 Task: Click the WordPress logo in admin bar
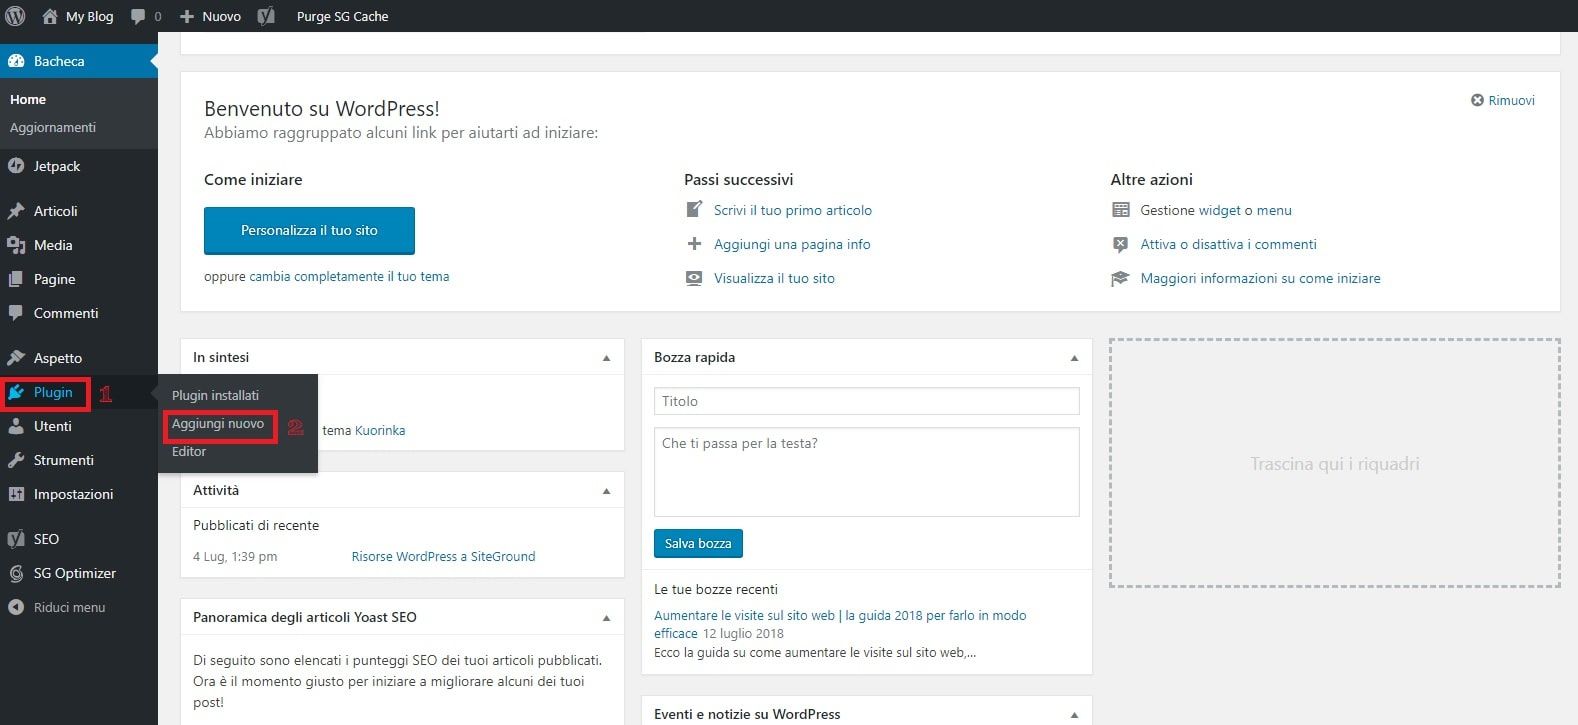tap(15, 16)
